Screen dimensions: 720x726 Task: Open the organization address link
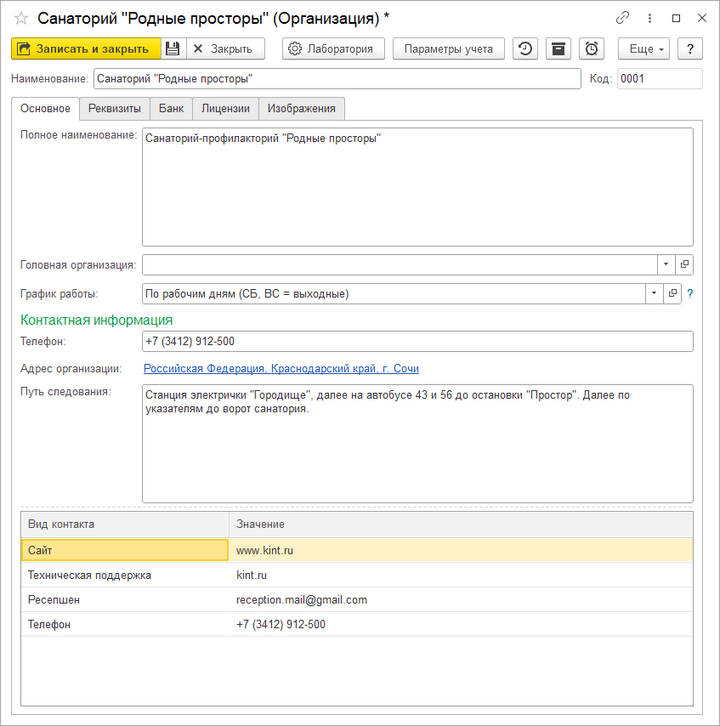[x=281, y=369]
